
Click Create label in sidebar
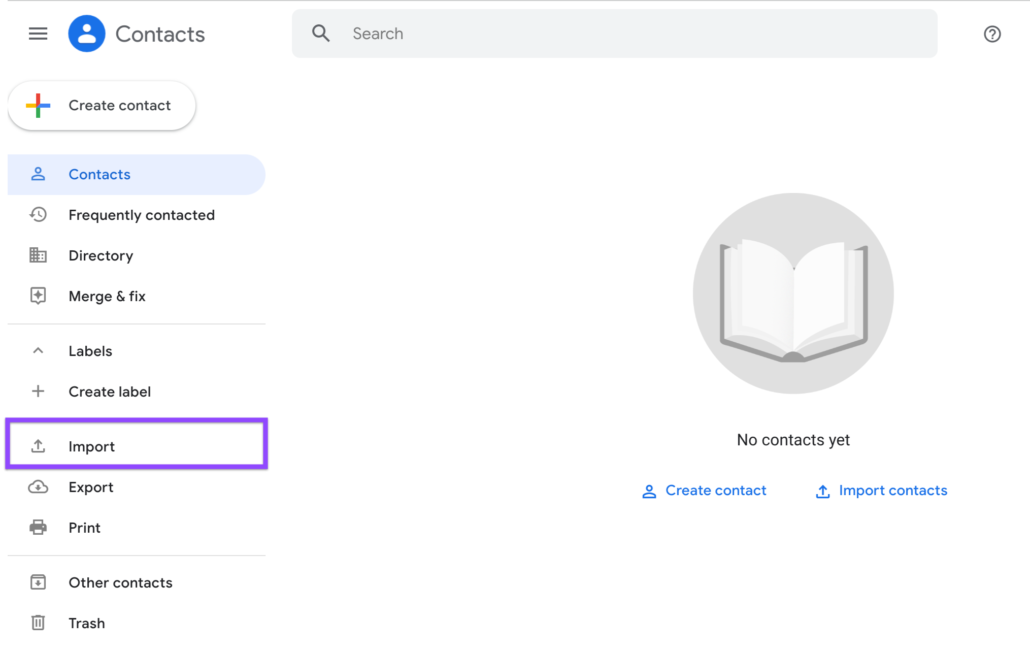[109, 392]
